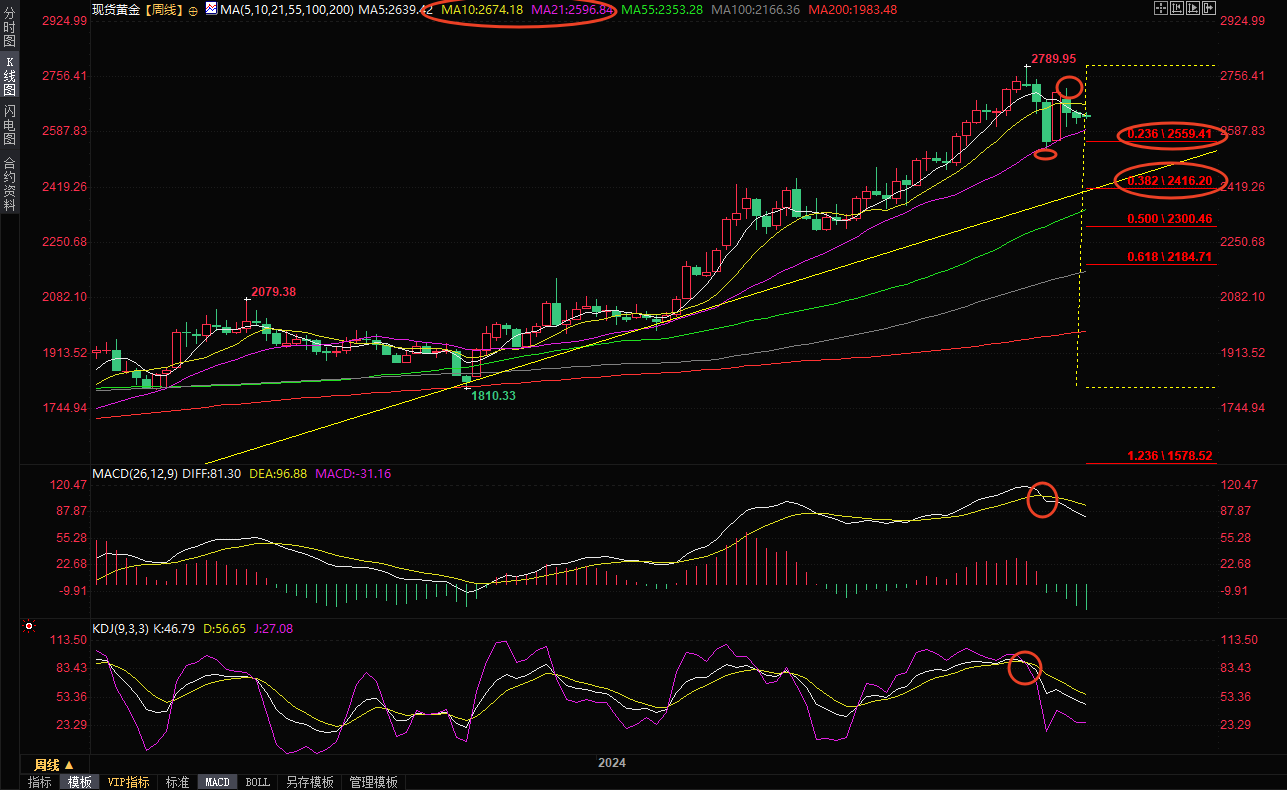Choose the 标准 template
Viewport: 1287px width, 790px height.
pos(177,782)
